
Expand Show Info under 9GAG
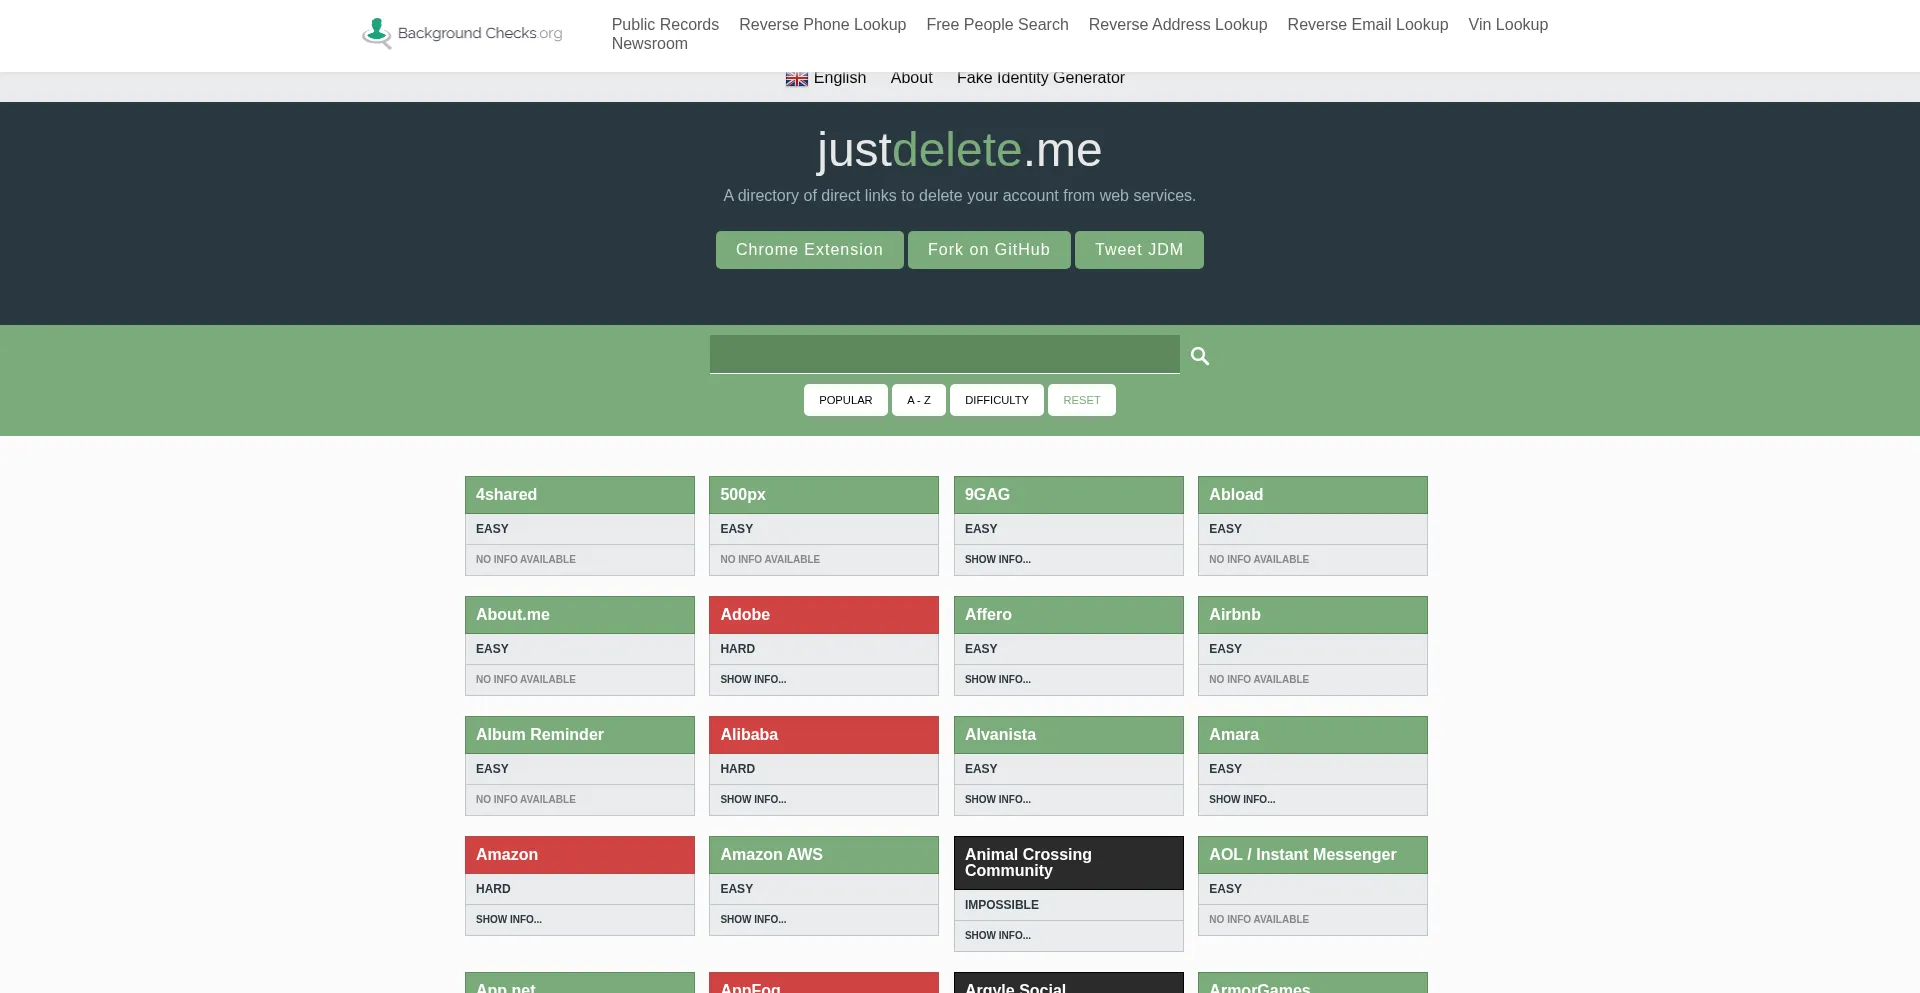(997, 560)
